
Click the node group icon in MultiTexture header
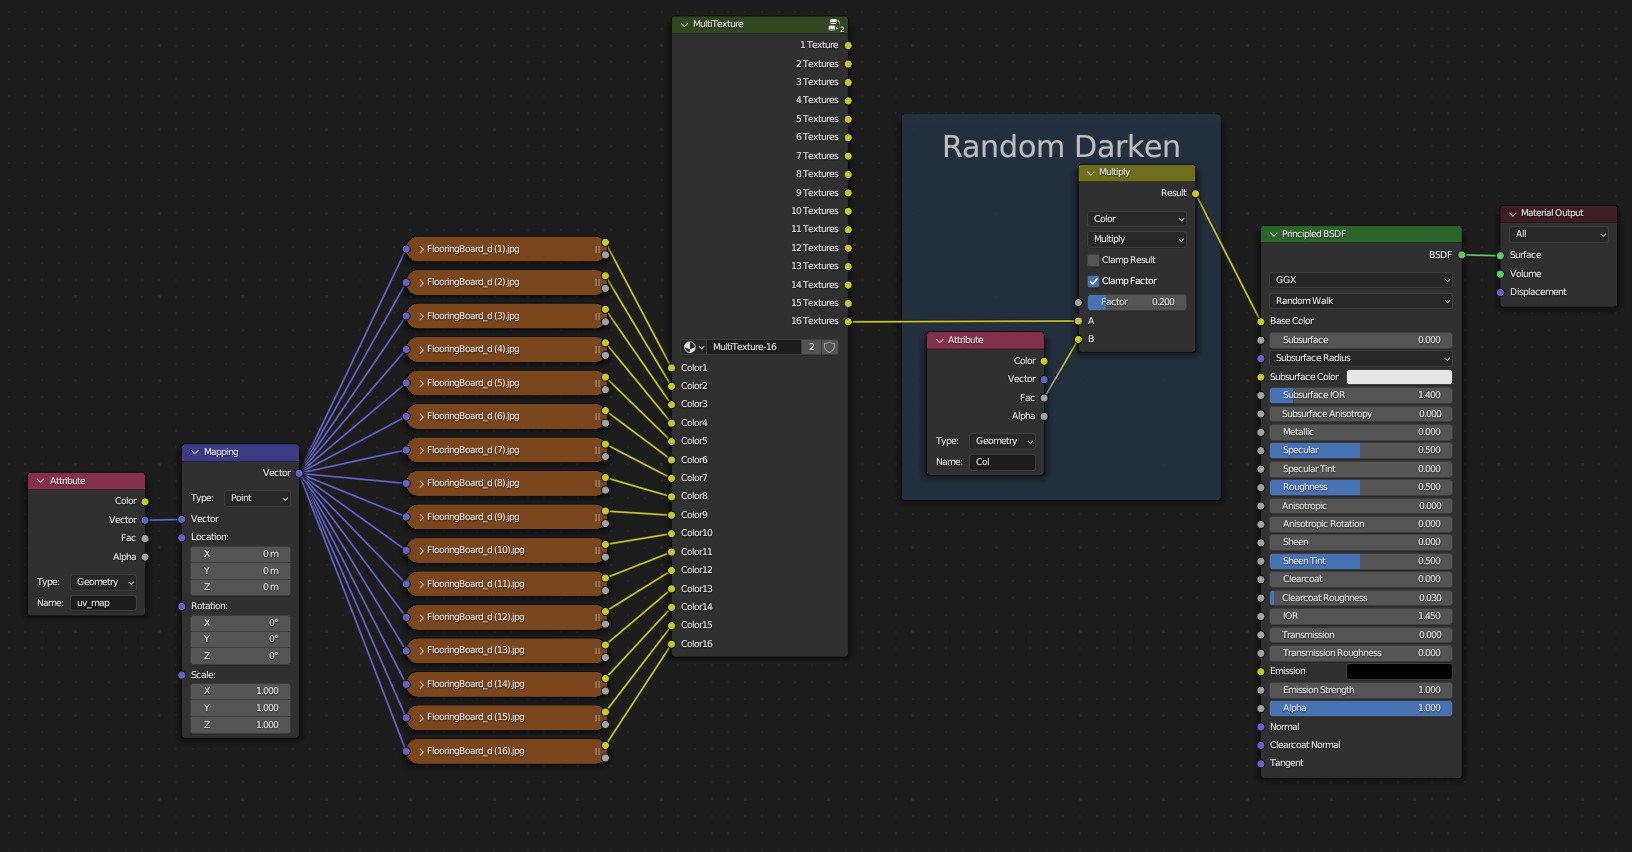[x=835, y=24]
